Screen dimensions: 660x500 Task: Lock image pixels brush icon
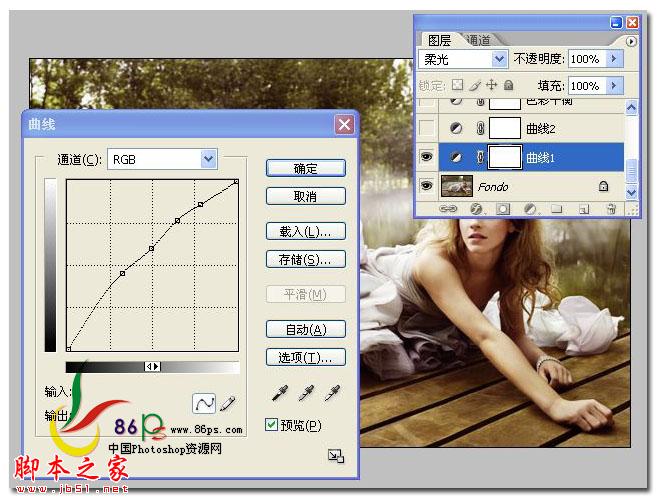474,85
